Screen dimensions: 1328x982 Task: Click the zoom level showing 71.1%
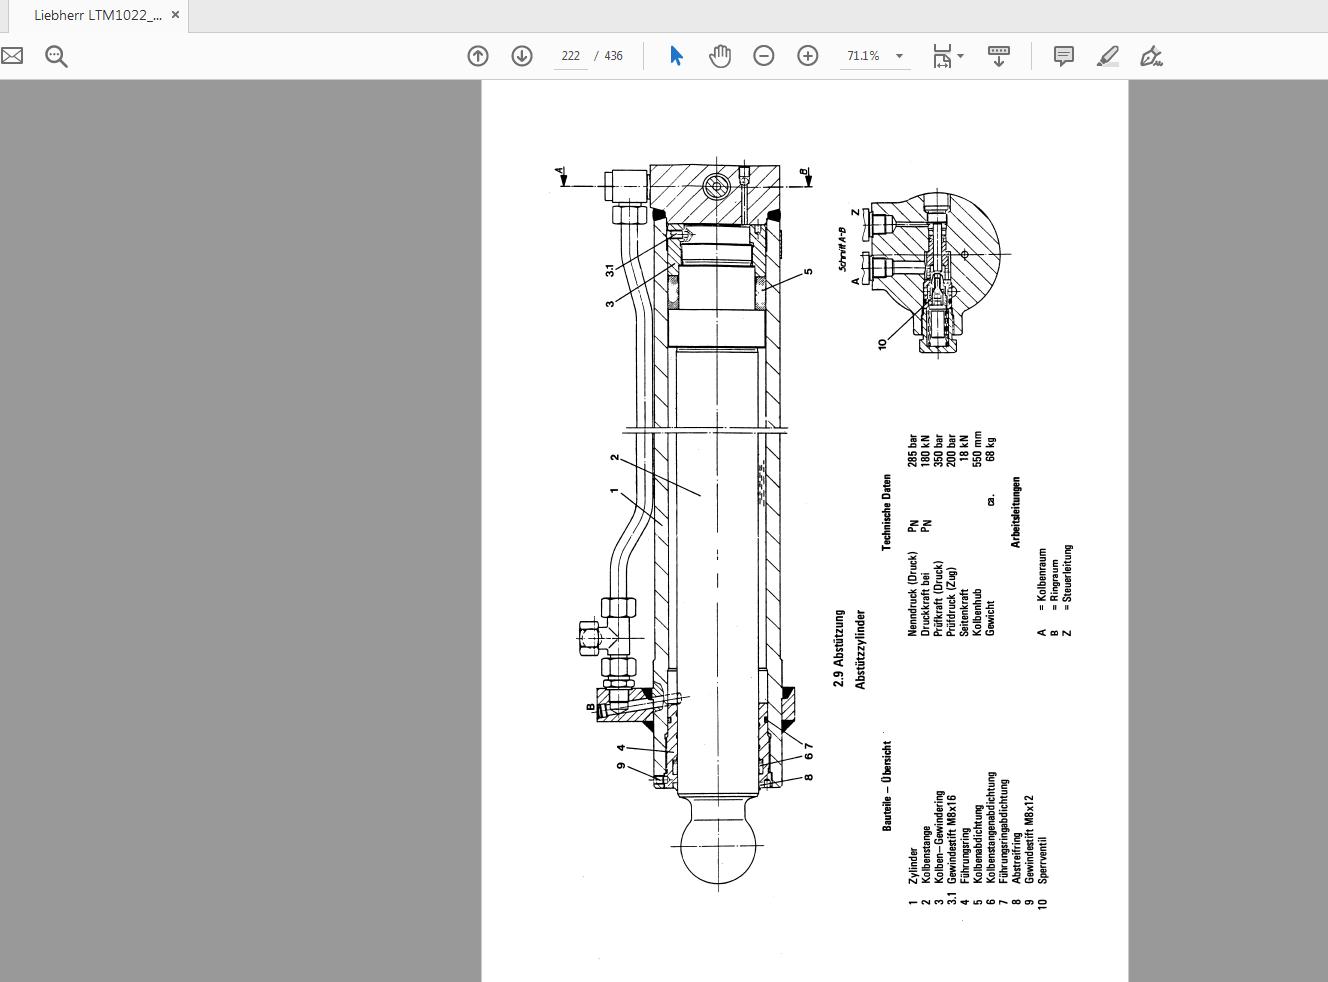[863, 56]
